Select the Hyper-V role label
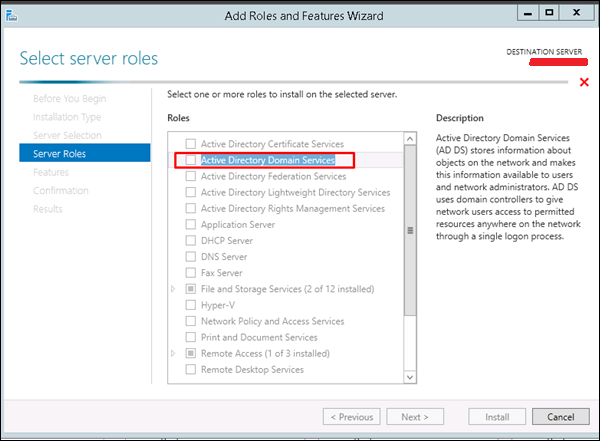Viewport: 600px width, 441px height. coord(218,305)
